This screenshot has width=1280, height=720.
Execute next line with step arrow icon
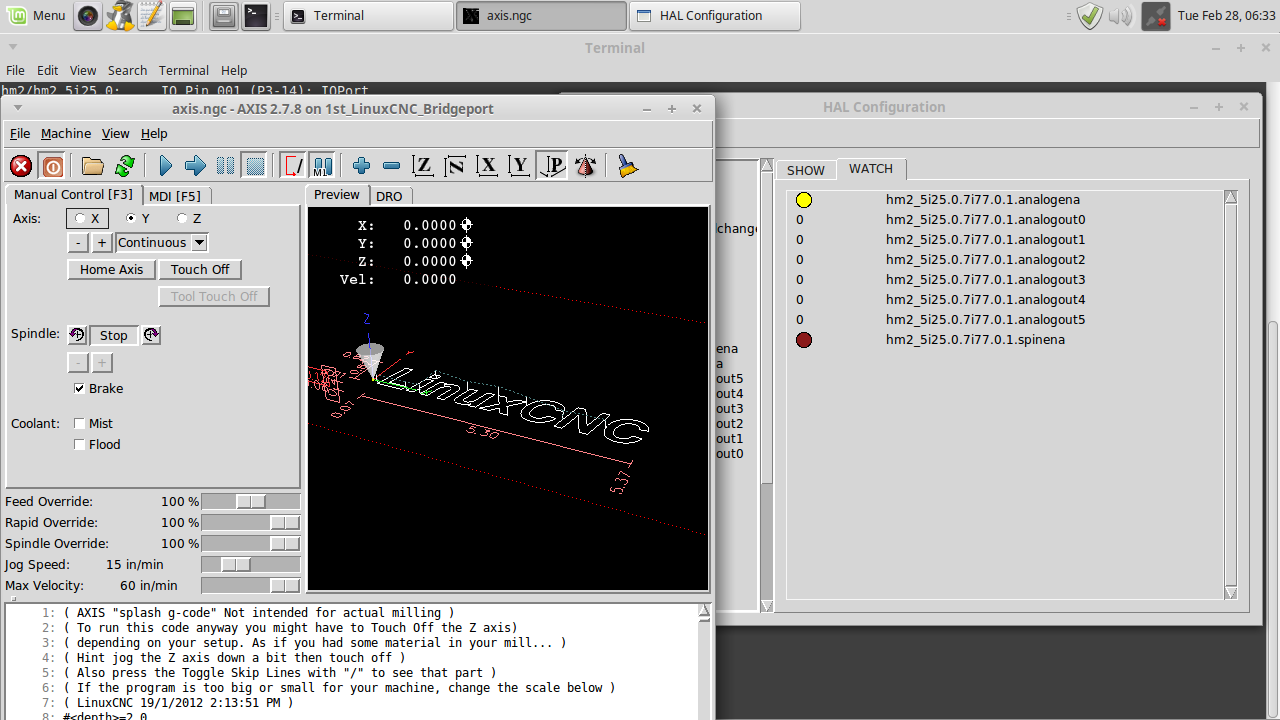coord(196,166)
